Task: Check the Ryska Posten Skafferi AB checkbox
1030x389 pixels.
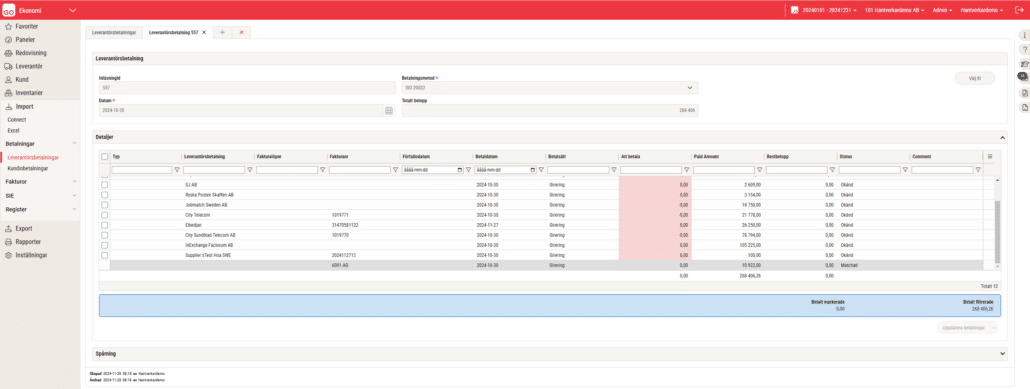Action: (x=104, y=195)
